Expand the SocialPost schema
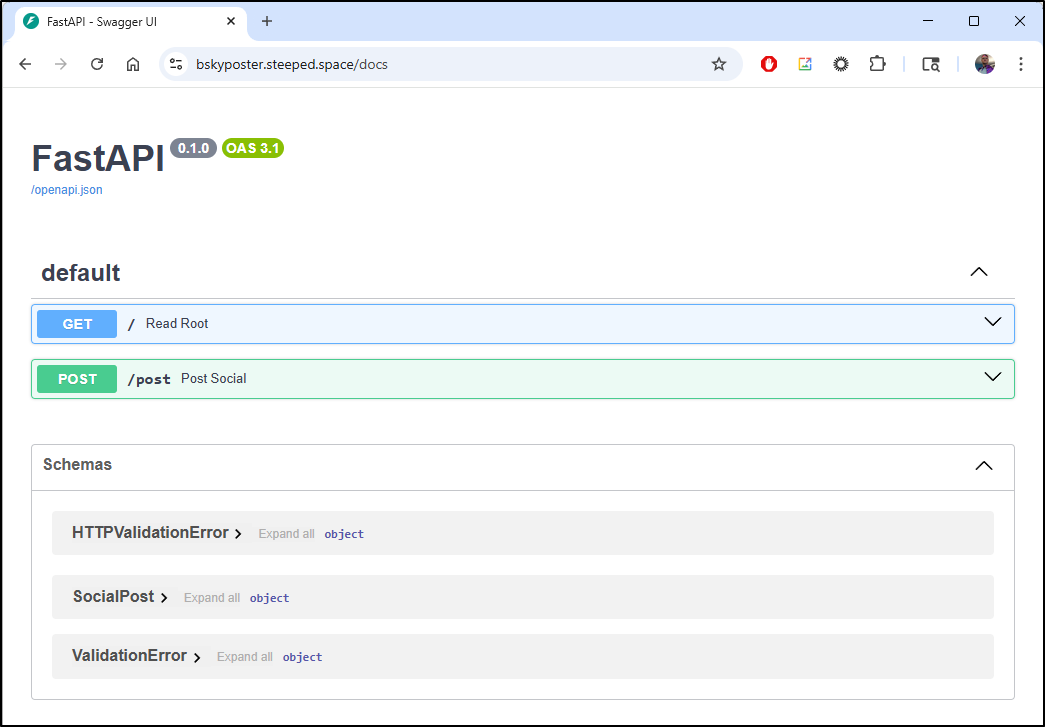 point(164,596)
